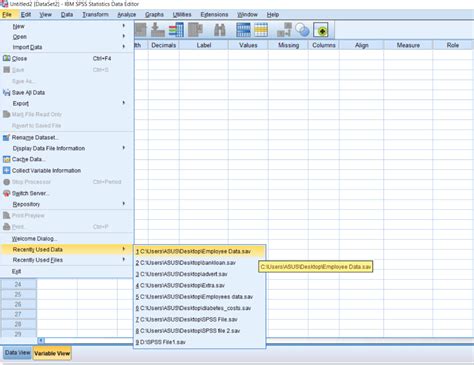Click the Measure column header

point(408,45)
